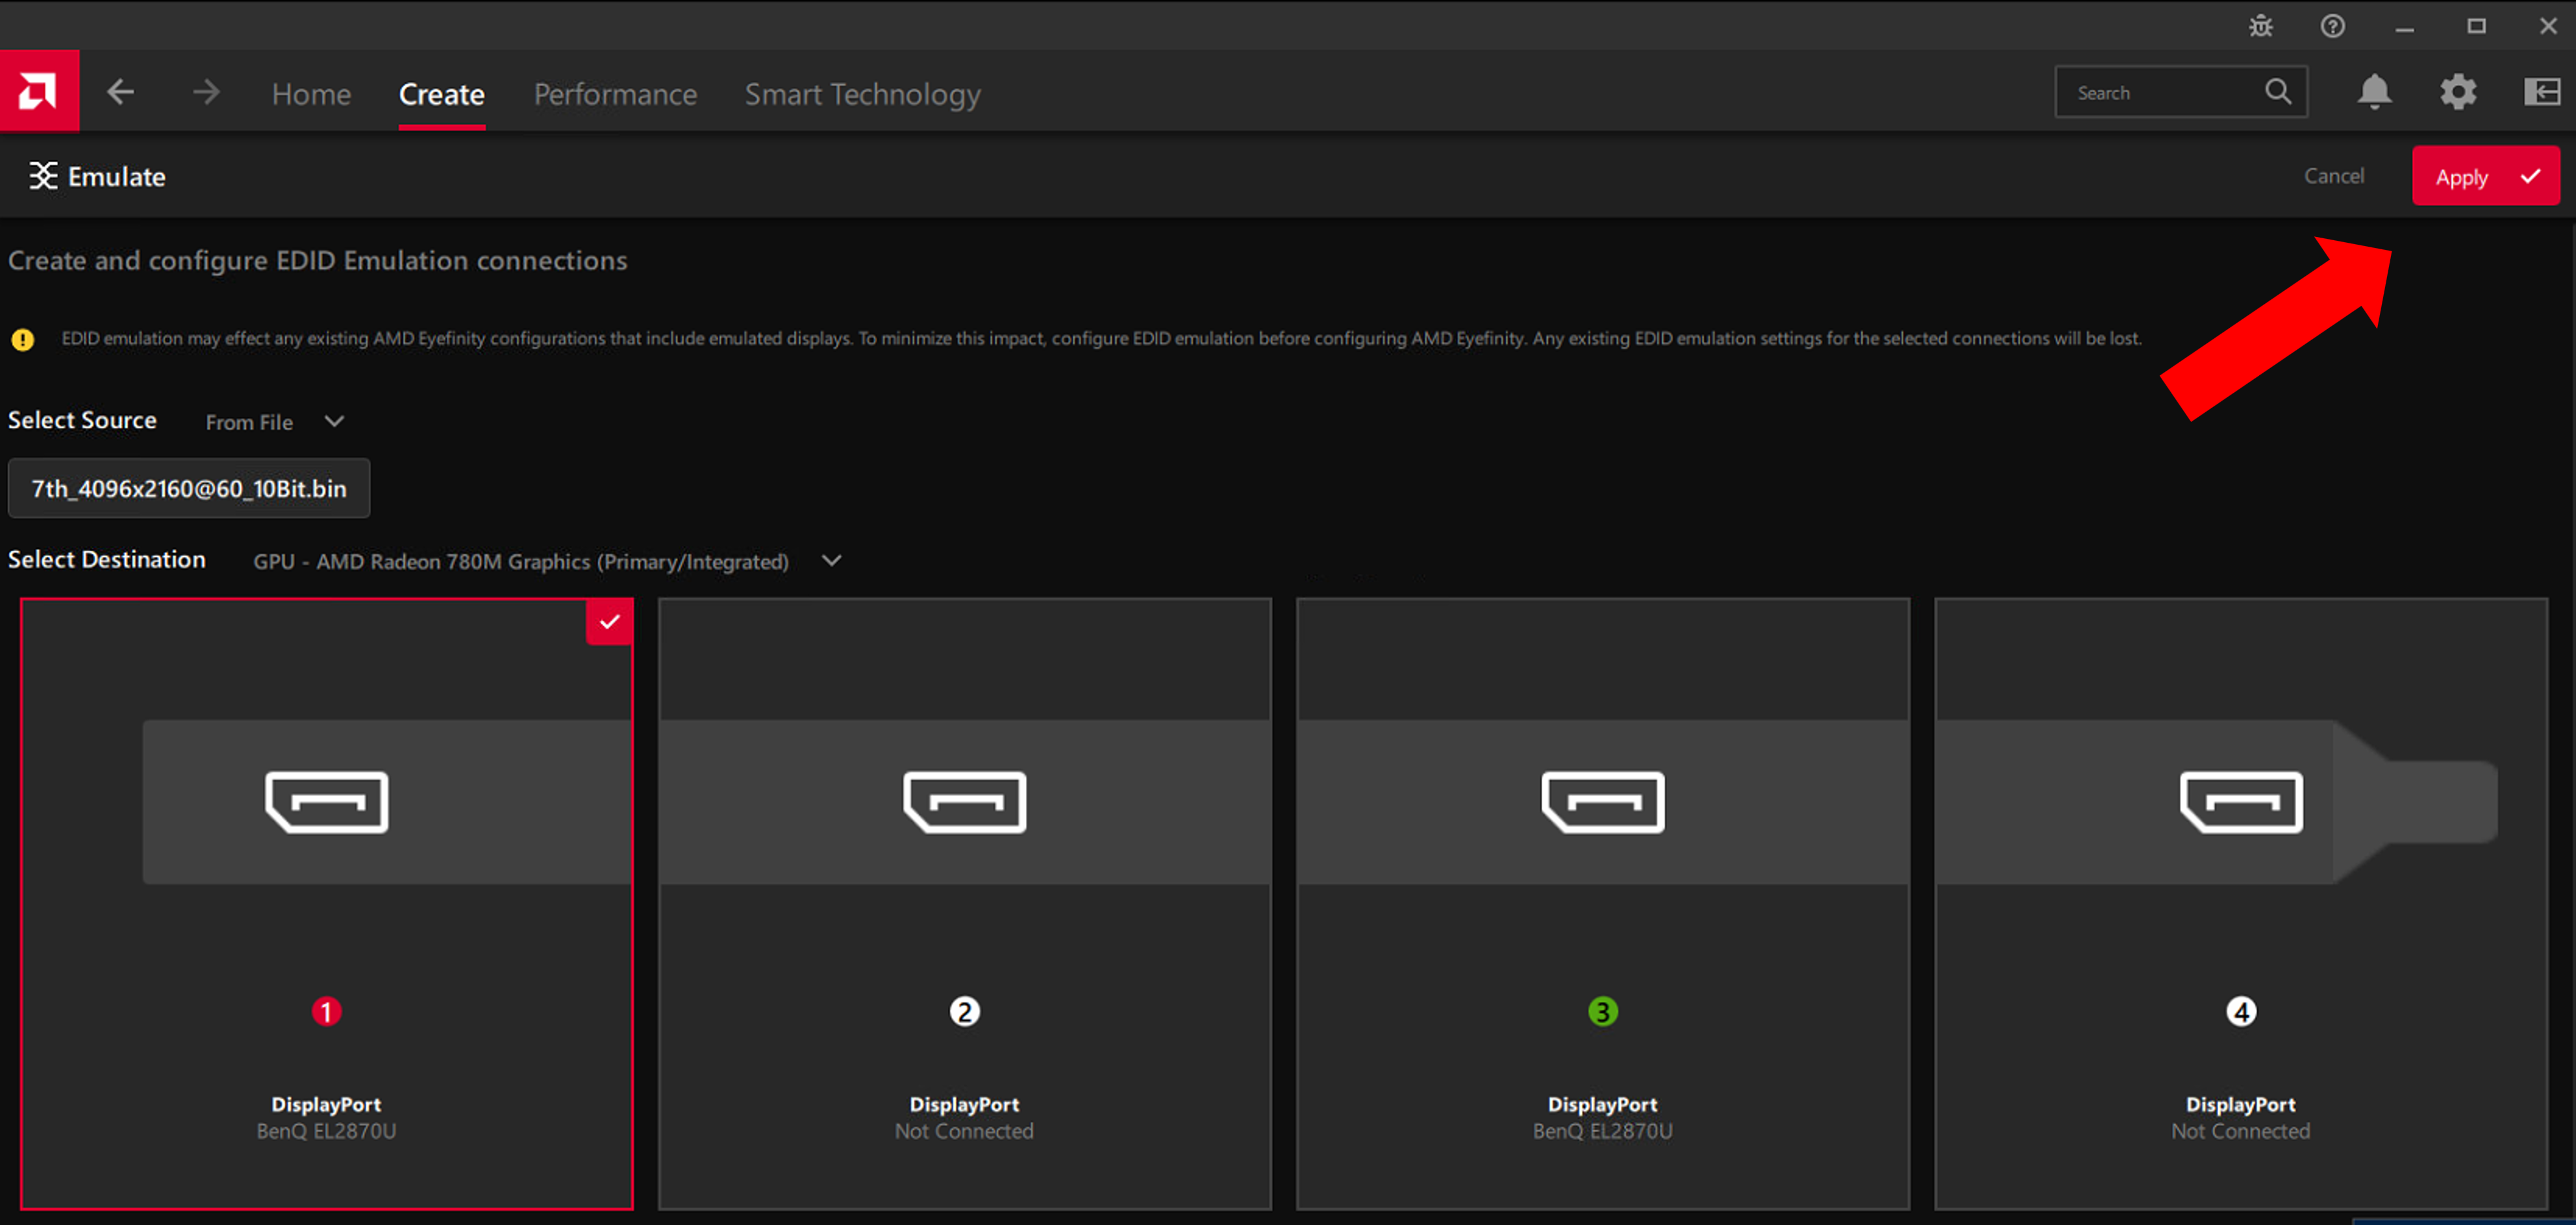
Task: Click BenQ EL2870U under DisplayPort 1
Action: point(327,1131)
